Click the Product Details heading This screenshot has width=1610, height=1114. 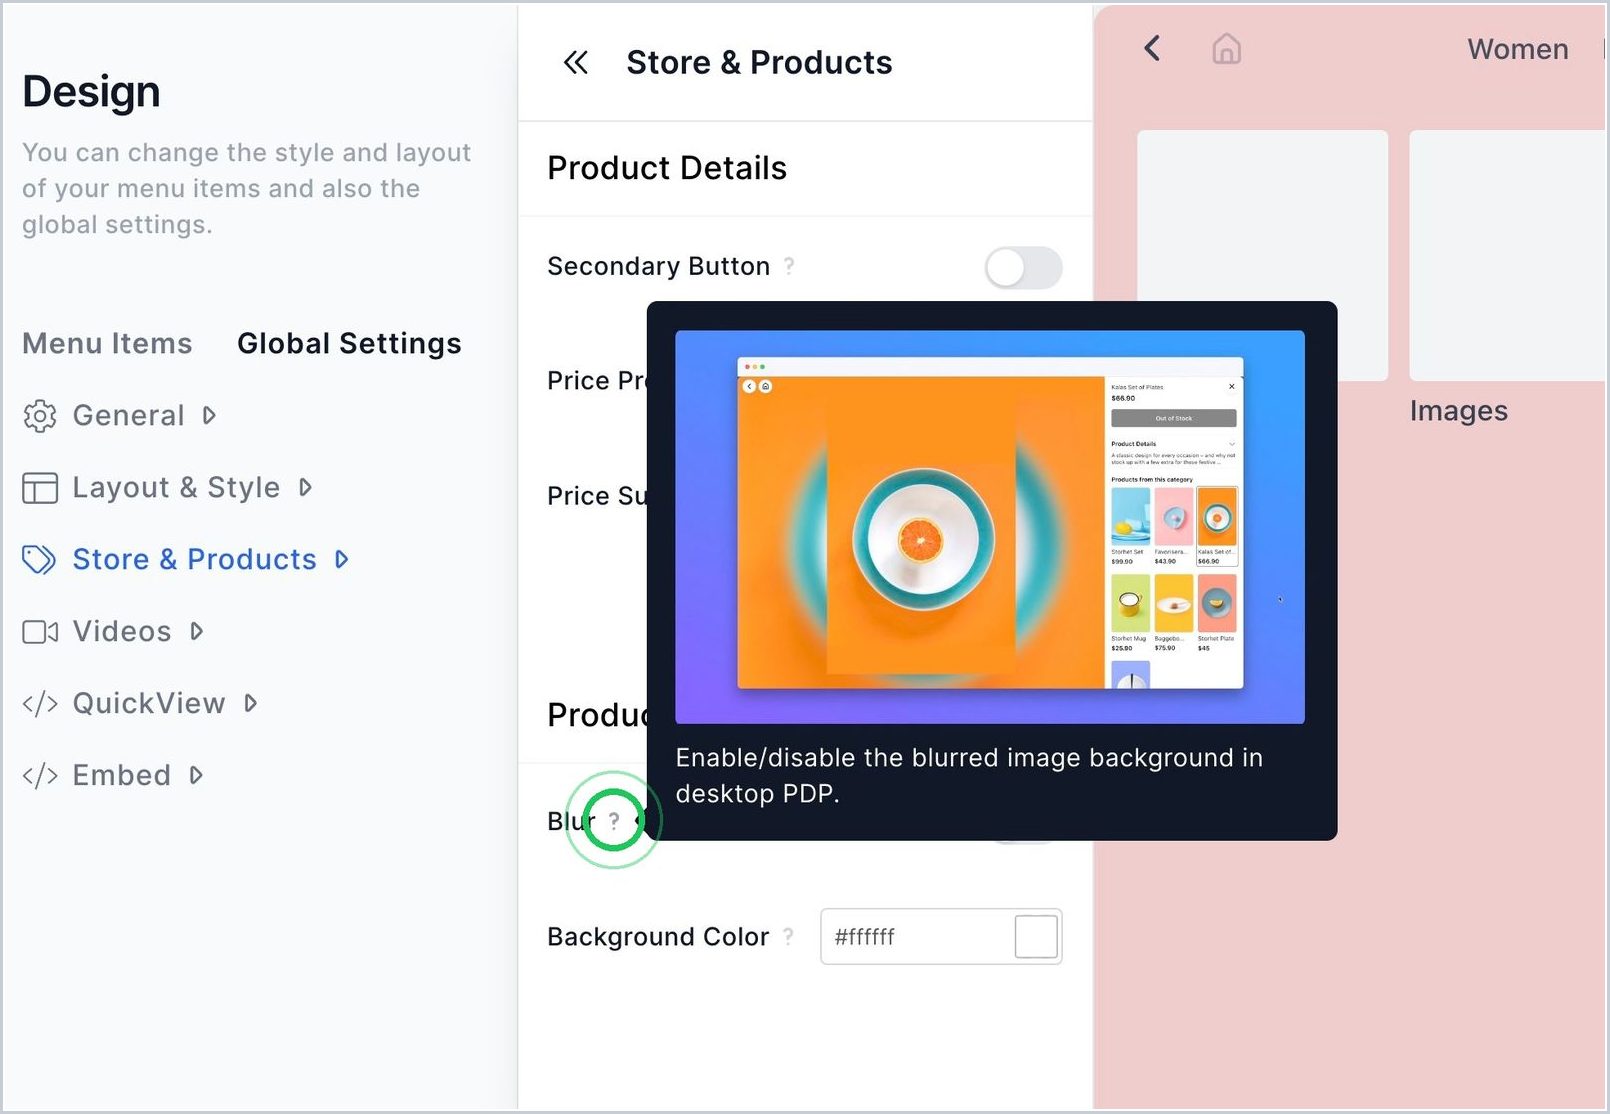click(x=667, y=168)
